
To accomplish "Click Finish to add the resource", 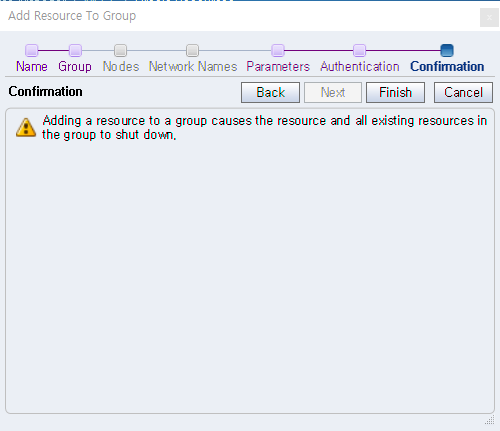I will point(395,92).
